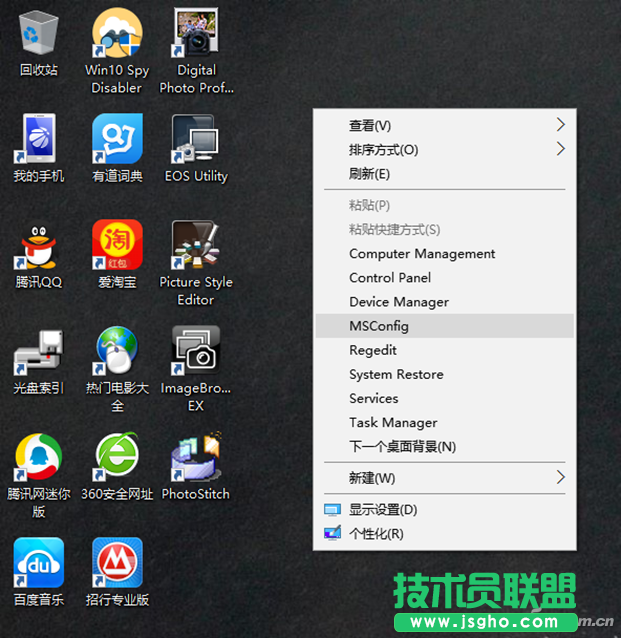
Task: Choose MSConfig from the context menu
Action: click(x=379, y=326)
